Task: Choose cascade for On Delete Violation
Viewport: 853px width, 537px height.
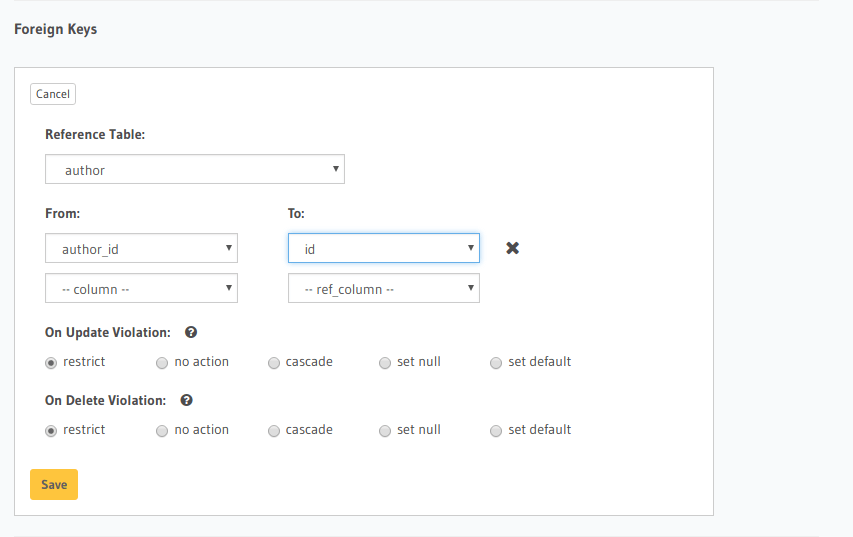Action: (x=274, y=431)
